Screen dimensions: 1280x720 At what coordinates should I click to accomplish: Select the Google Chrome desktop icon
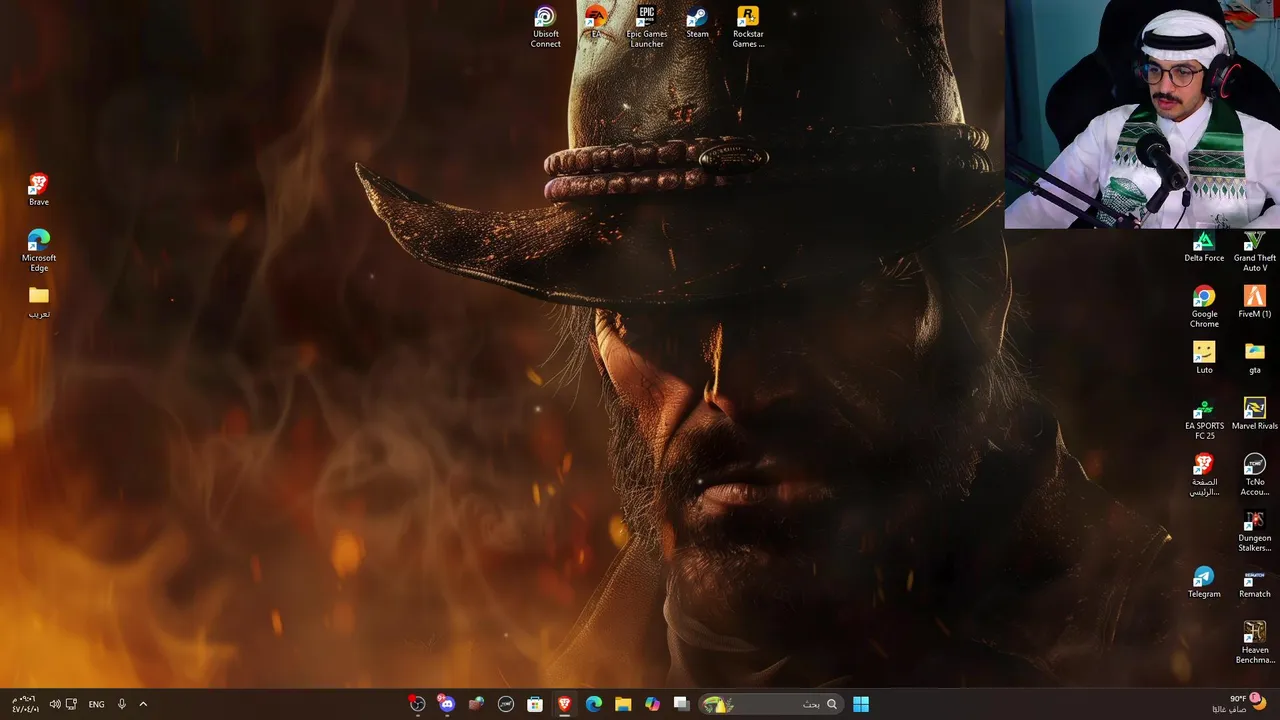(x=1204, y=307)
